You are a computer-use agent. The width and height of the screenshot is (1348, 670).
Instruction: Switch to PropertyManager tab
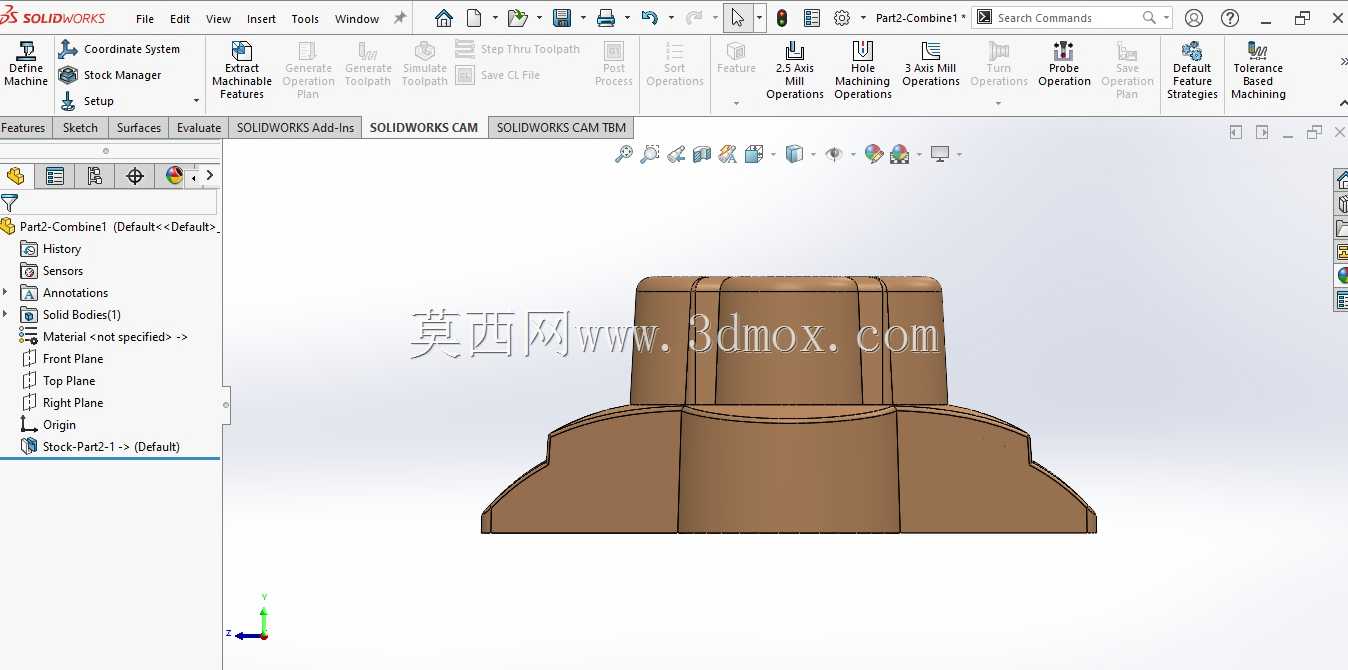(55, 176)
